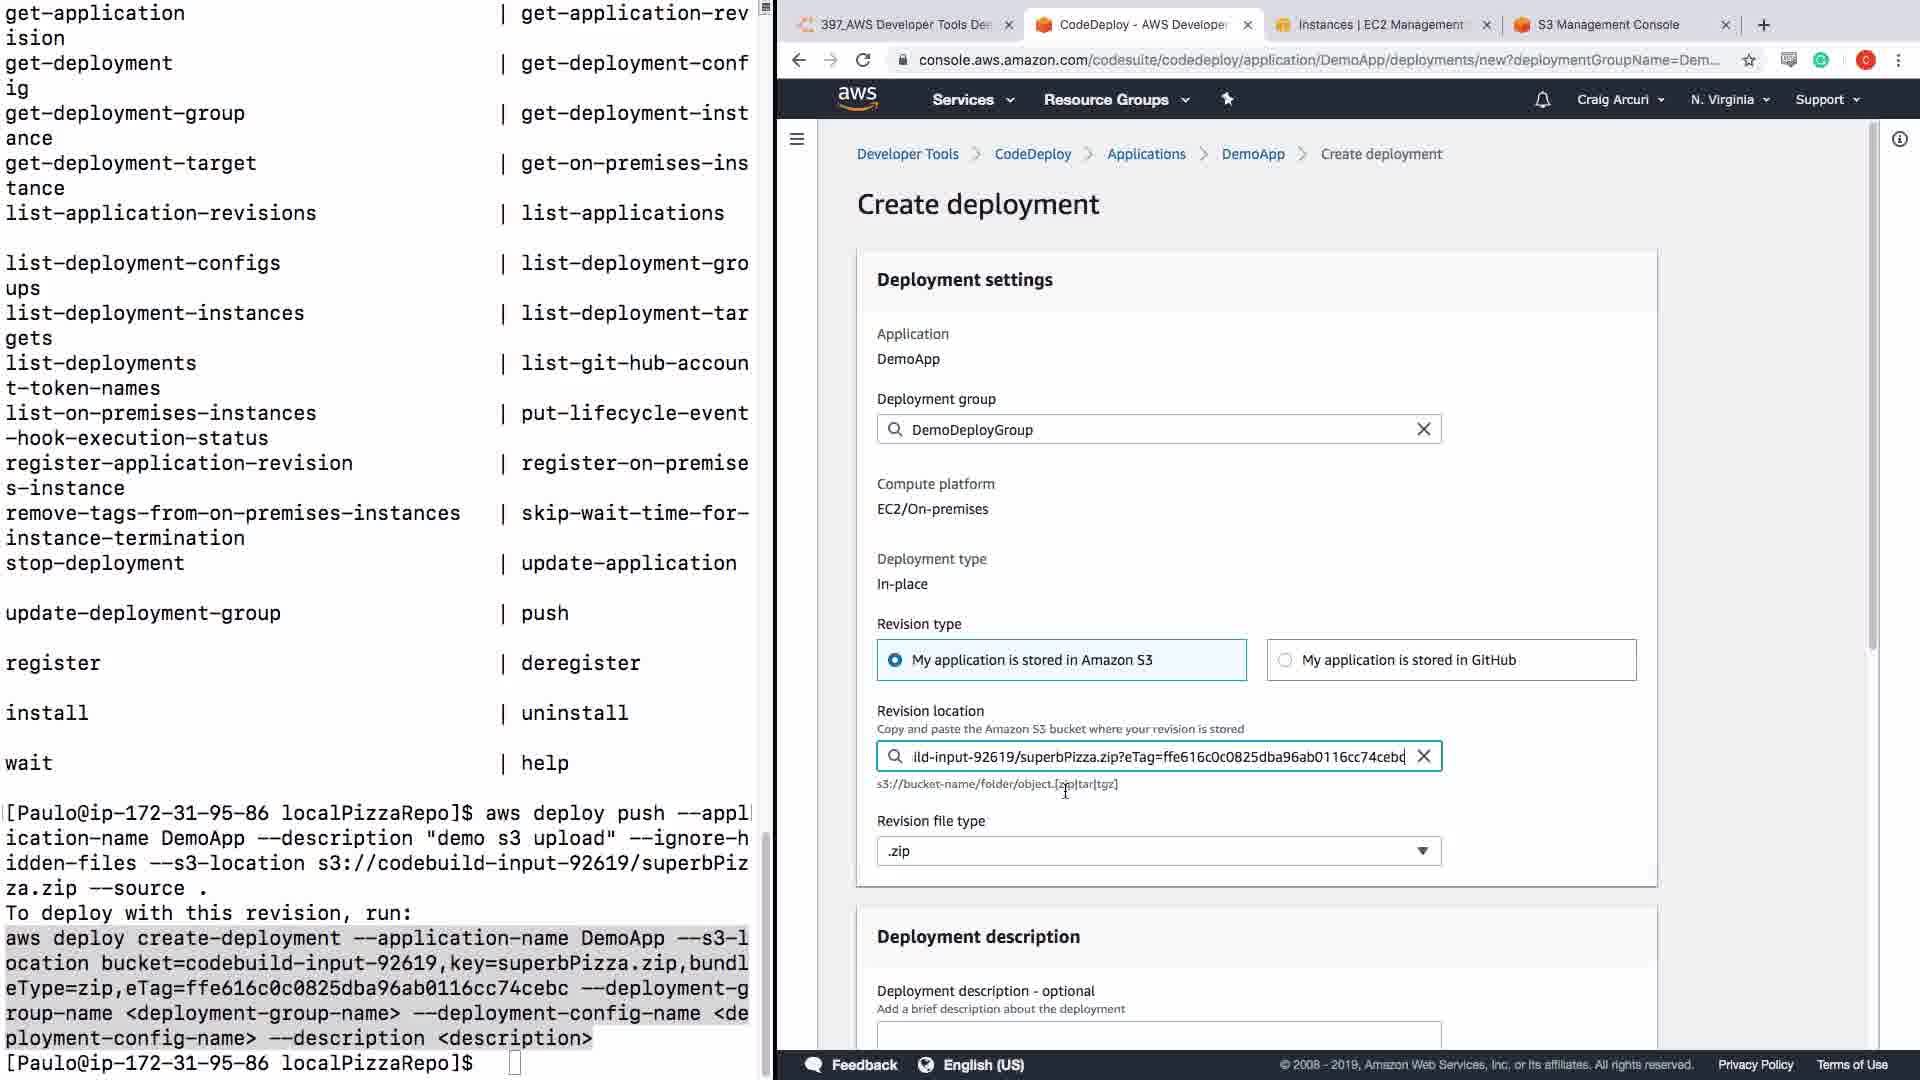Image resolution: width=1920 pixels, height=1080 pixels.
Task: Switch to the Instances EC2 Management tab
Action: (1379, 24)
